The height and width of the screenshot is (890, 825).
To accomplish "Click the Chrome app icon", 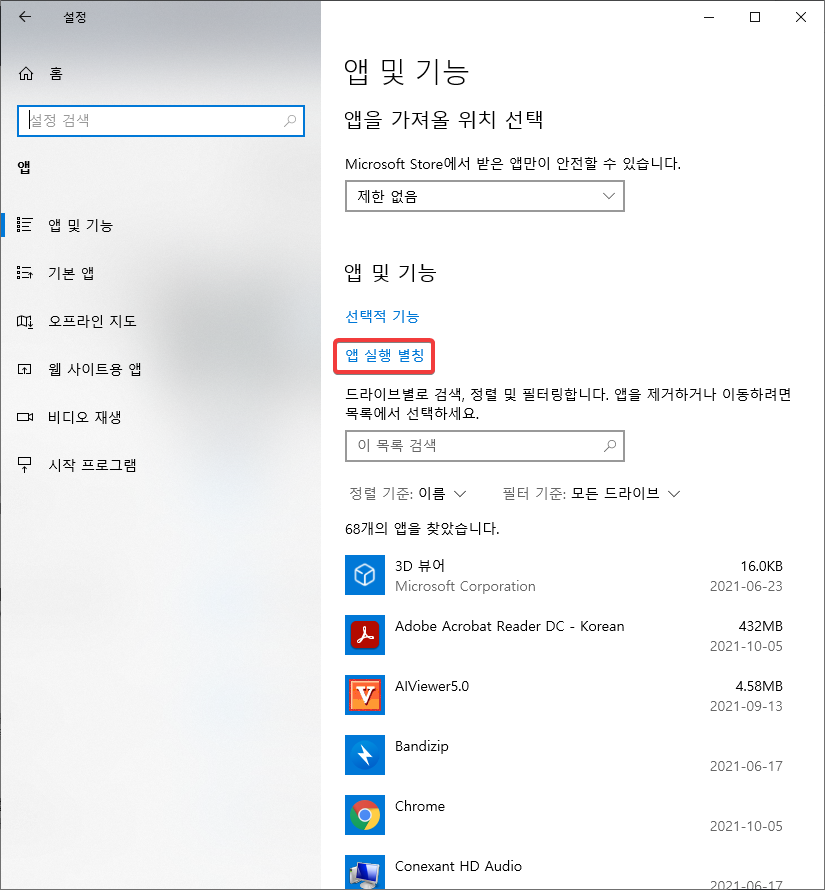I will pyautogui.click(x=365, y=815).
